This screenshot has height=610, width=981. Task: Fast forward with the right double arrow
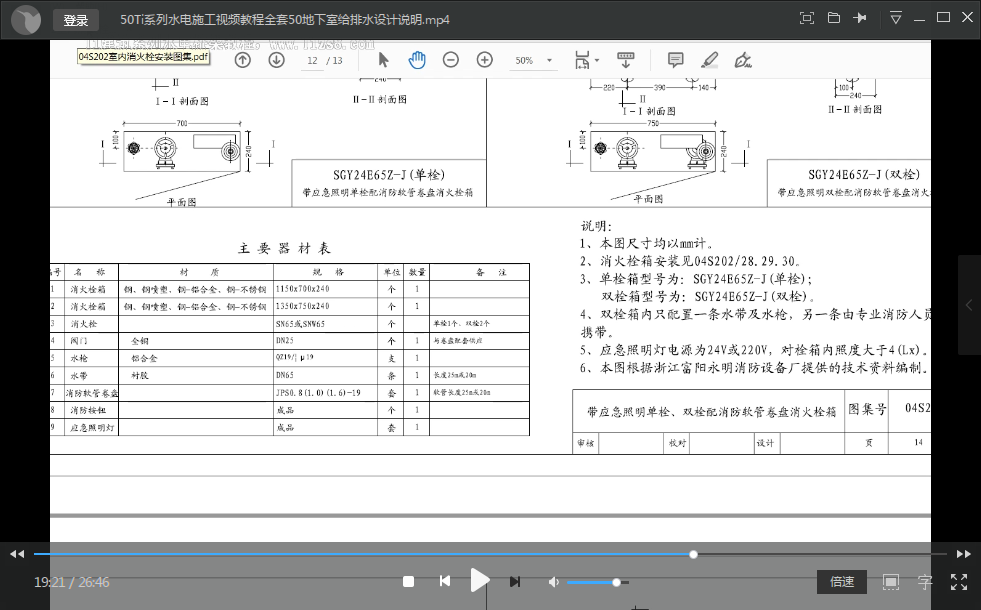coord(964,554)
